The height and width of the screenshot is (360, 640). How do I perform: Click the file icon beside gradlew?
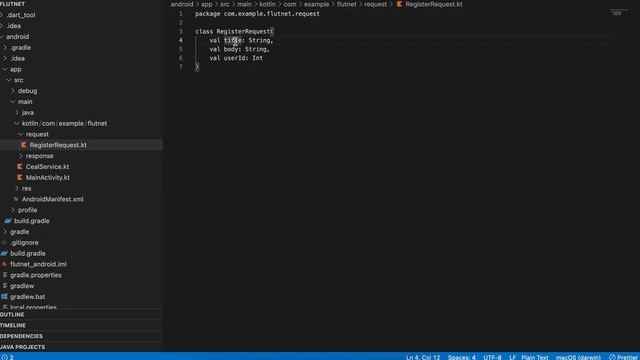(x=5, y=286)
